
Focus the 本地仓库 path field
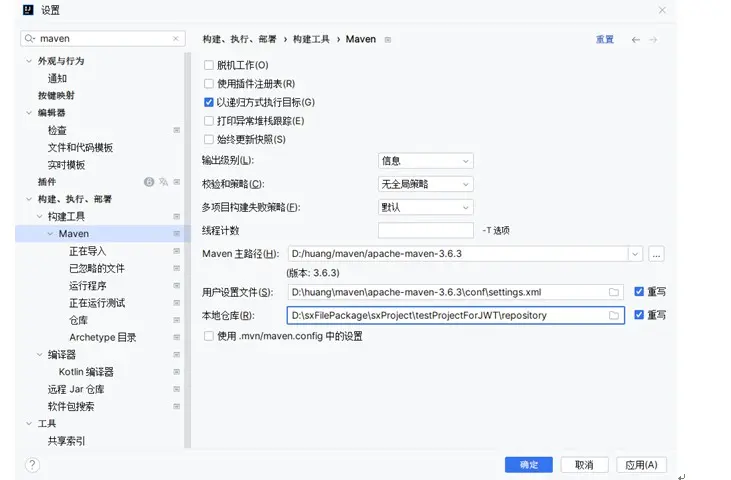[x=455, y=315]
